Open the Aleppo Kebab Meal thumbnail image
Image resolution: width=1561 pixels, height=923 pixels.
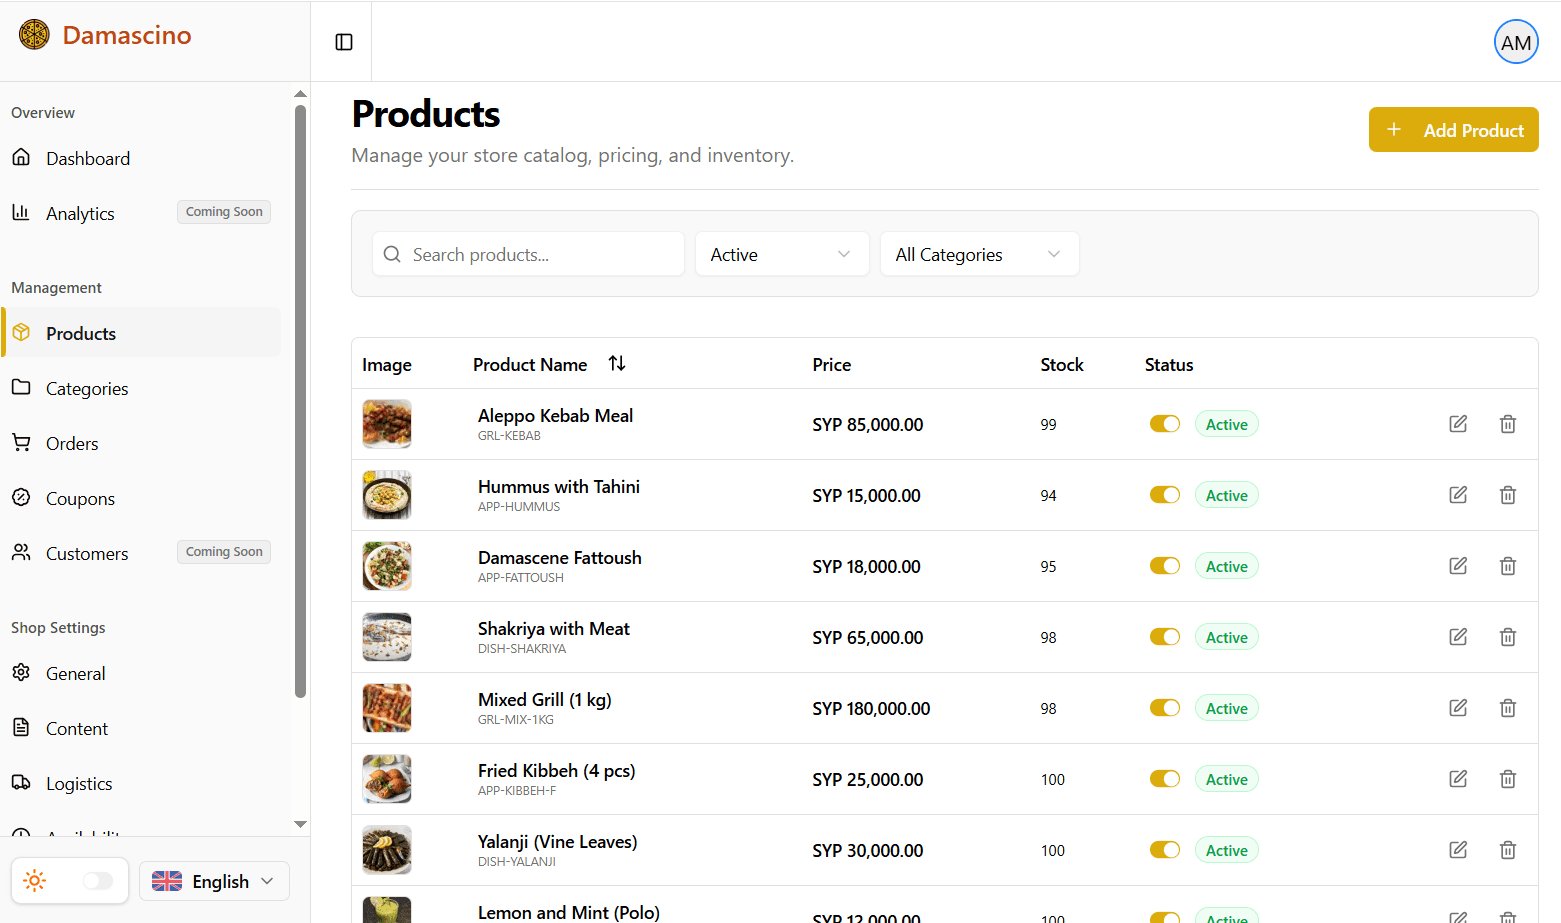click(387, 424)
